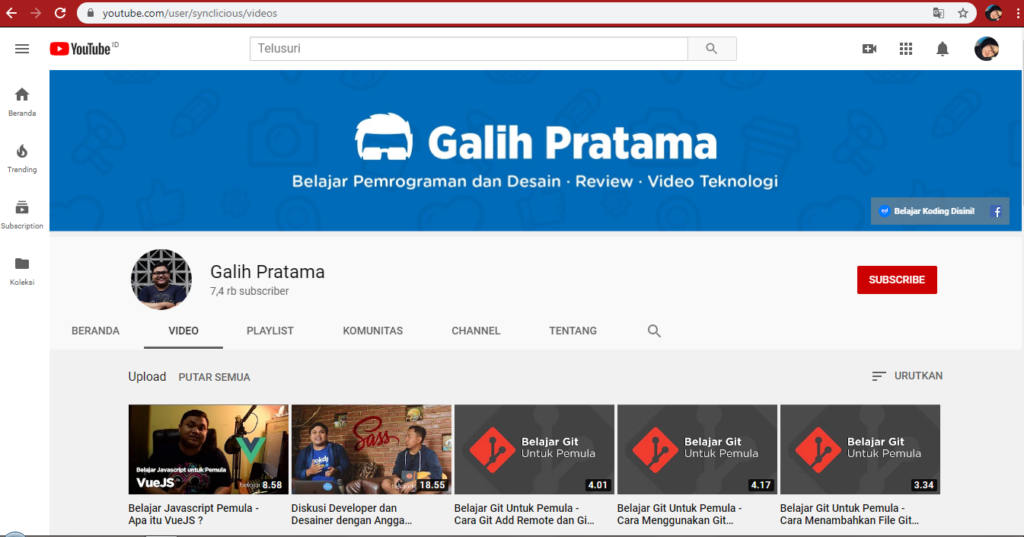This screenshot has height=537, width=1024.
Task: Open the TENTANG tab
Action: click(573, 331)
